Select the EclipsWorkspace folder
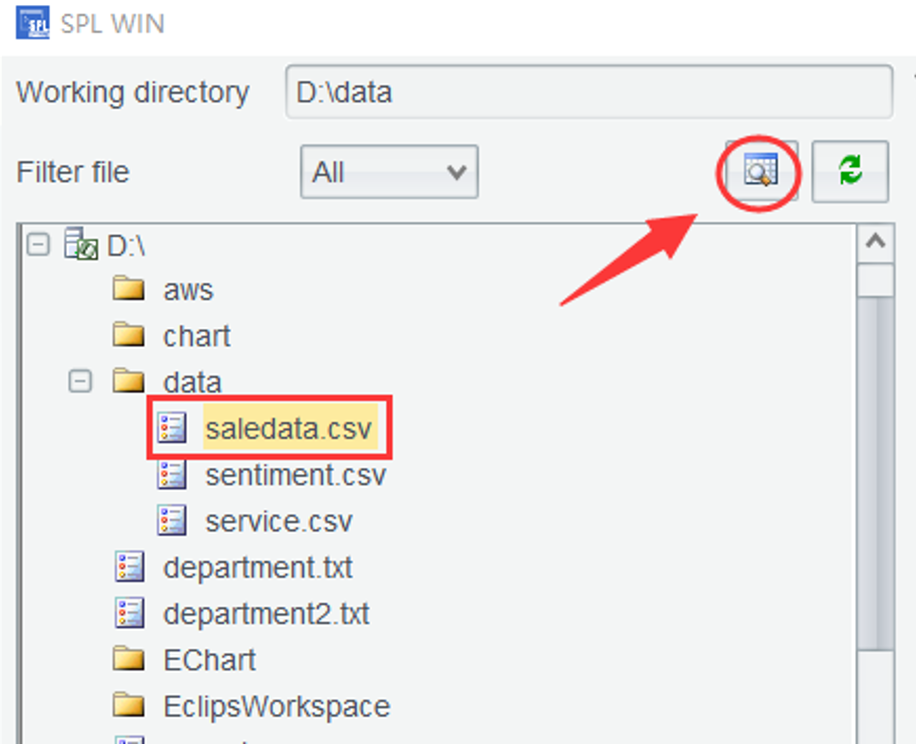 coord(276,706)
